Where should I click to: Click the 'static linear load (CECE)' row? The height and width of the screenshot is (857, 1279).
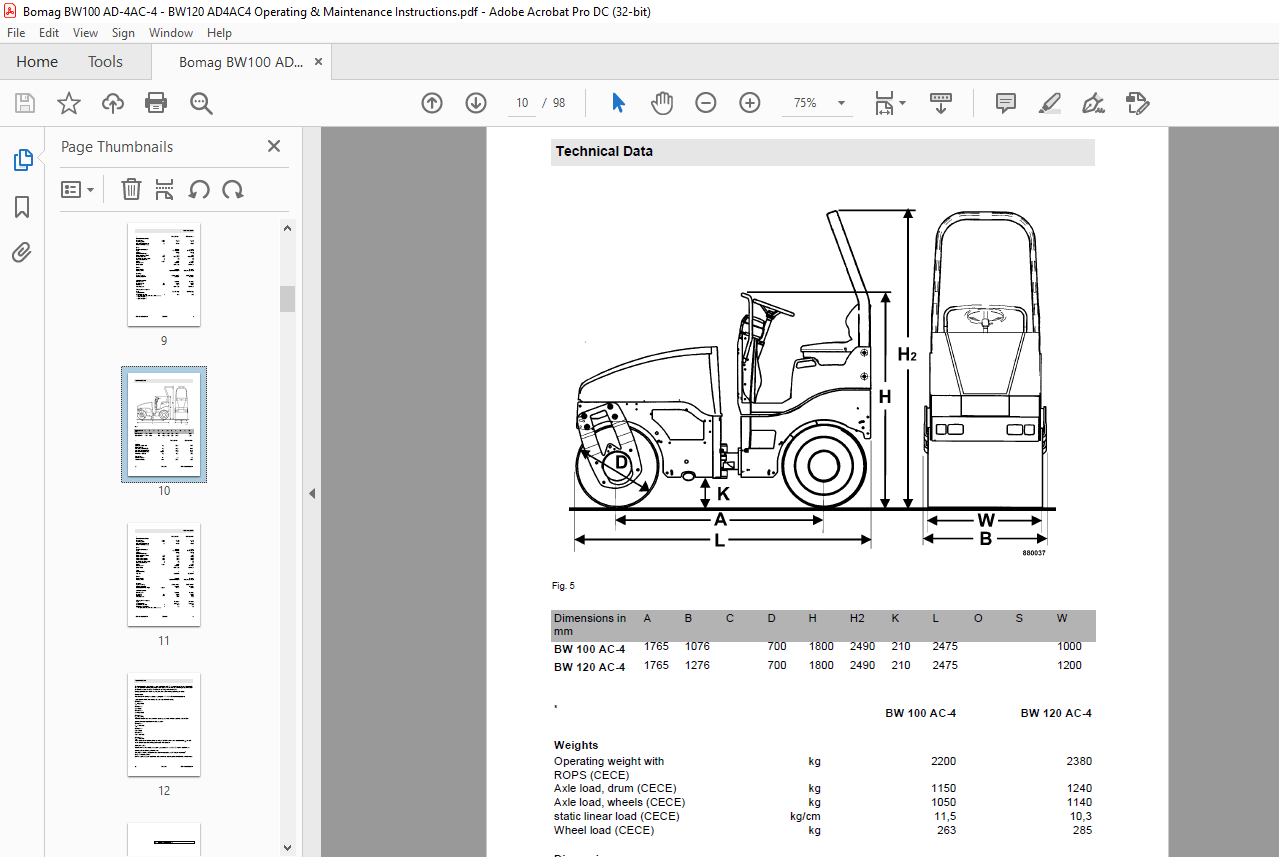coord(823,816)
